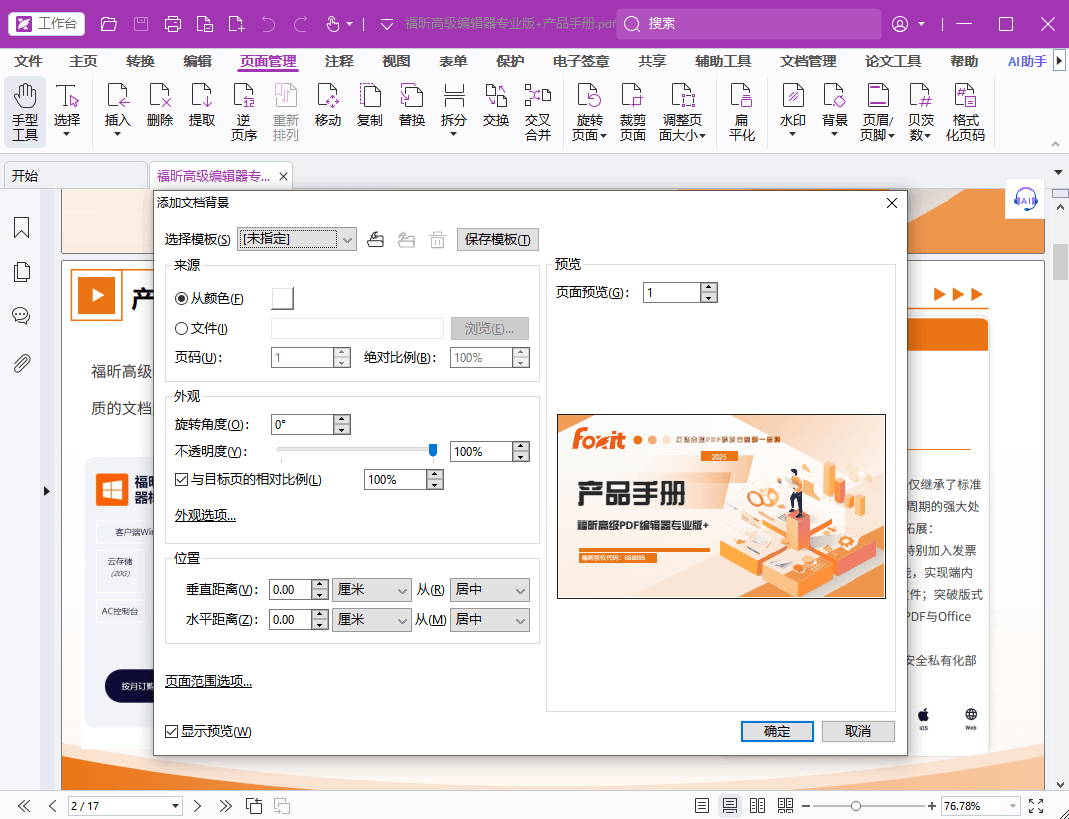1069x819 pixels.
Task: Click the Flatten (扁平化) icon
Action: click(x=741, y=112)
